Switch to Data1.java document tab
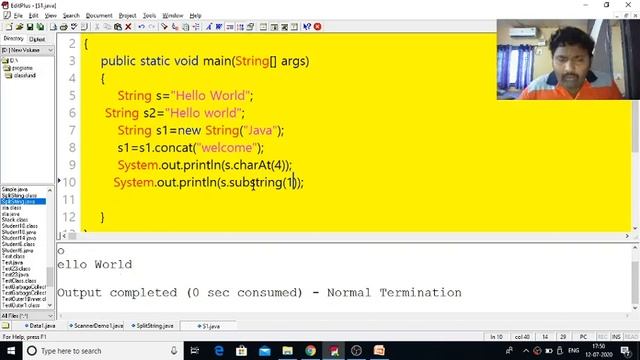The image size is (640, 360). [x=40, y=326]
